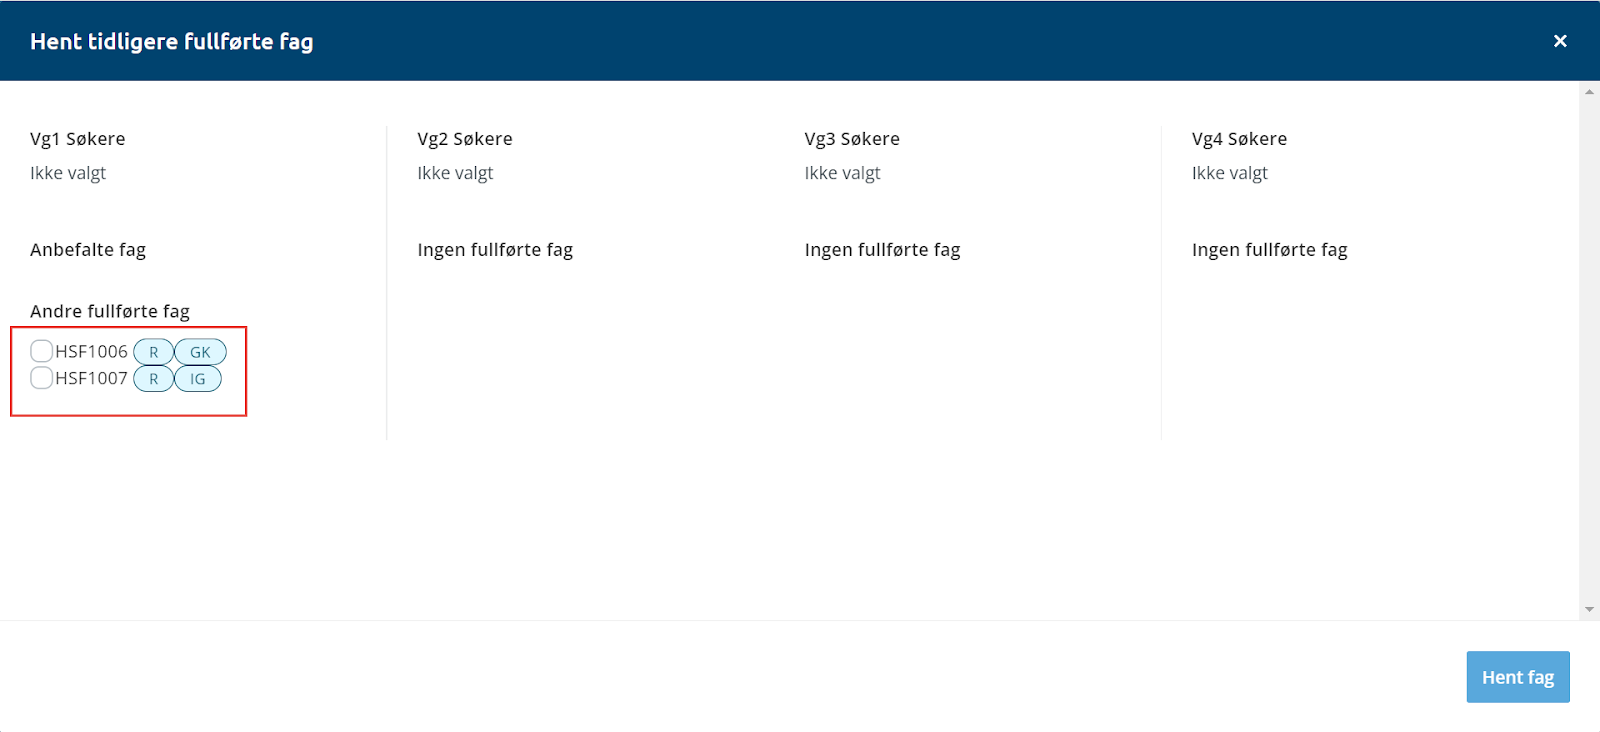The height and width of the screenshot is (732, 1600).
Task: Click the IG badge beside HSF1007
Action: (198, 379)
